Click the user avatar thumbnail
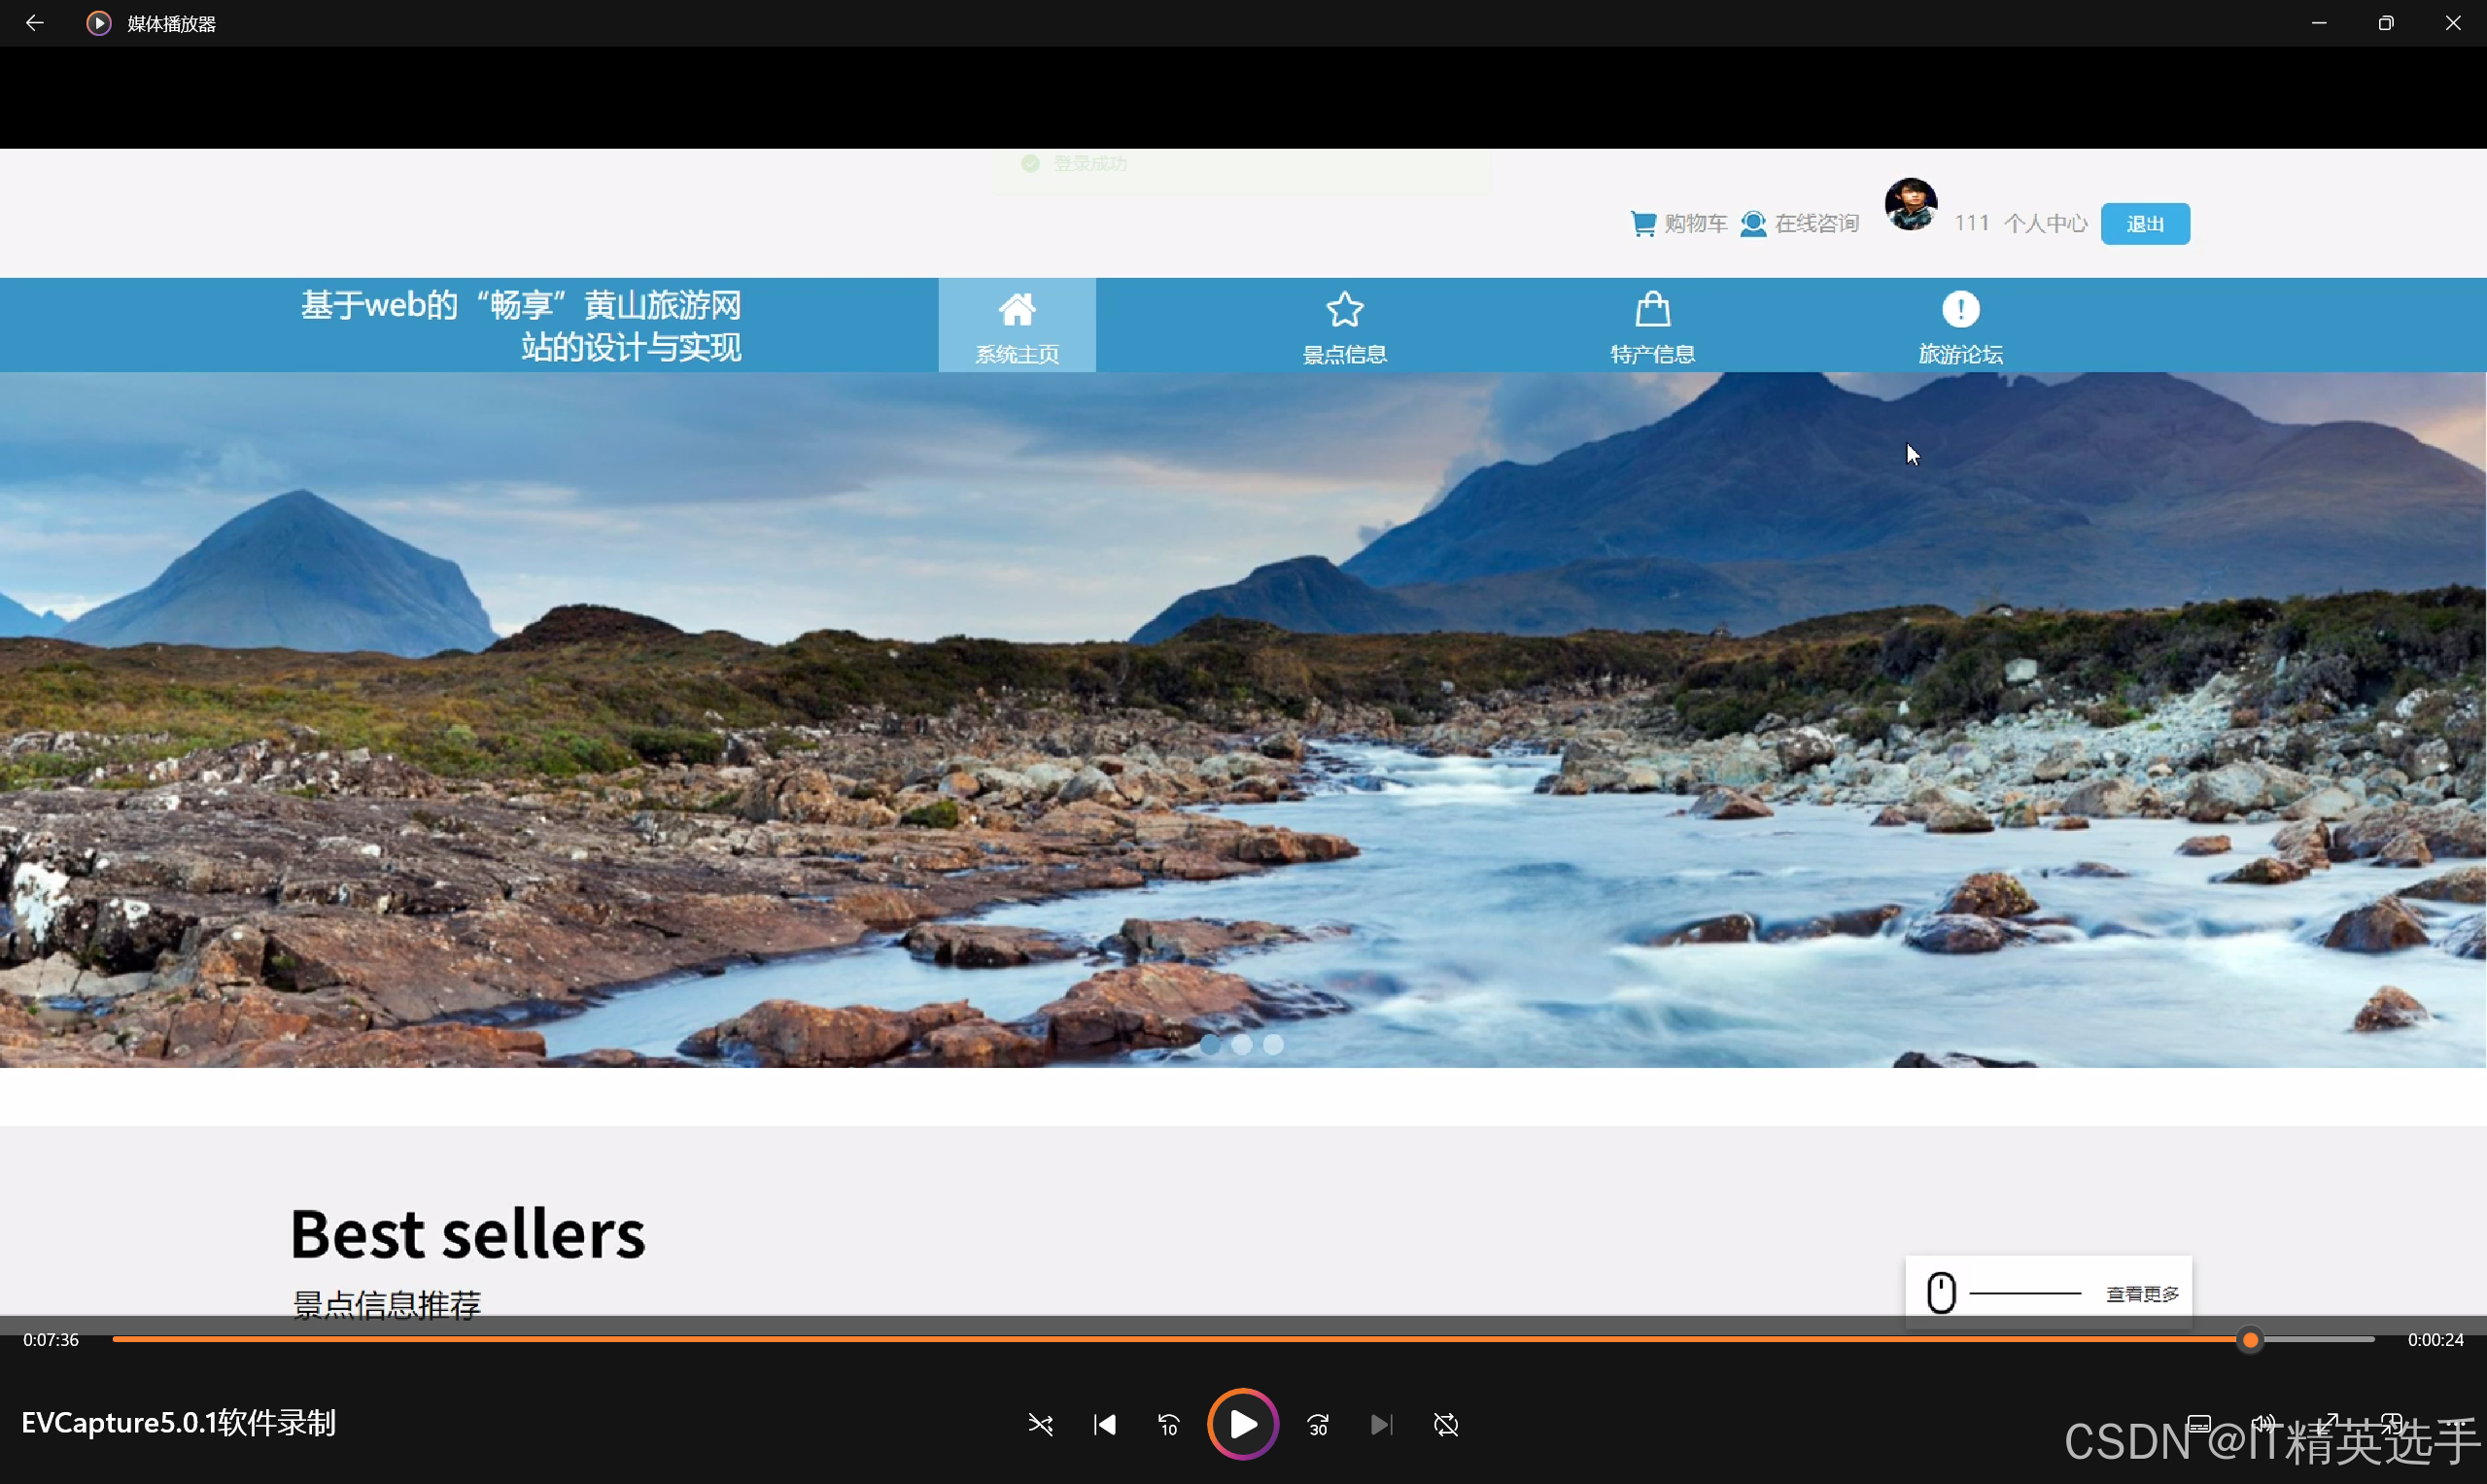2487x1484 pixels. point(1910,205)
